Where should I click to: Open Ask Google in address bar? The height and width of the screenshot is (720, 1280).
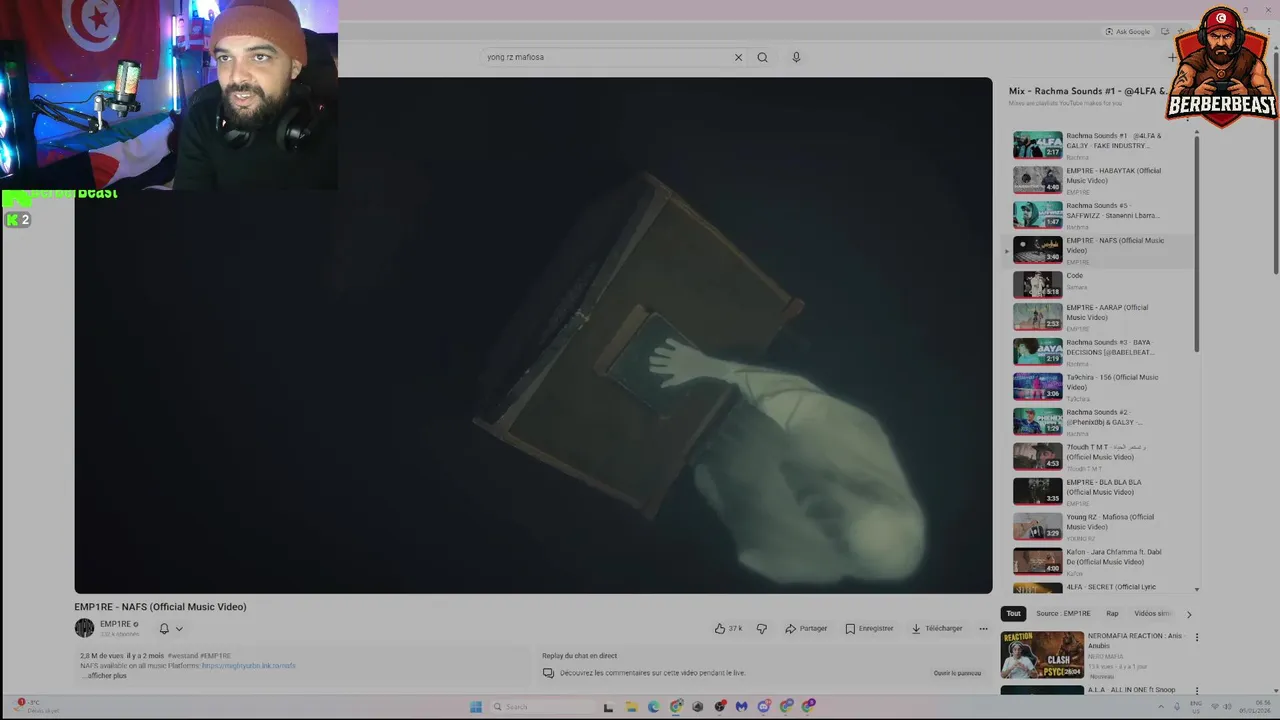(x=1127, y=32)
